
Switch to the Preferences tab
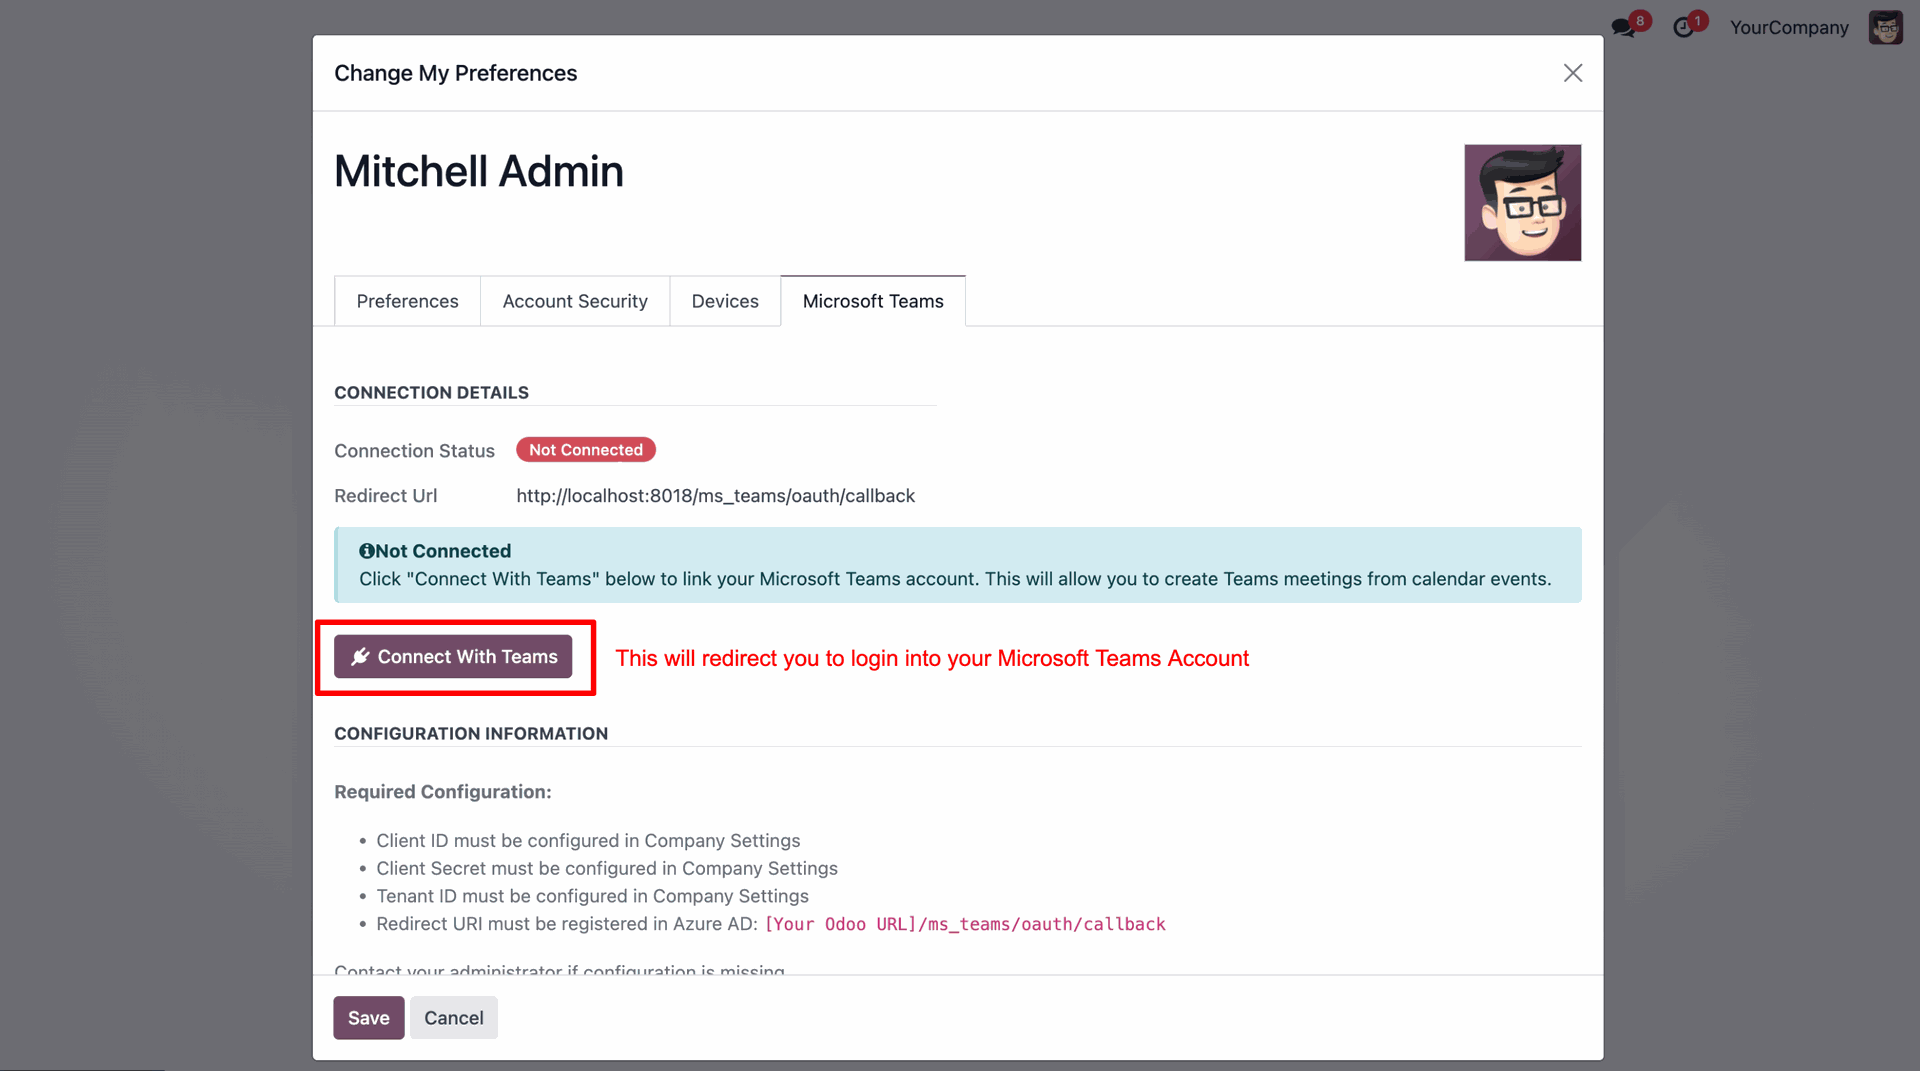click(x=407, y=301)
